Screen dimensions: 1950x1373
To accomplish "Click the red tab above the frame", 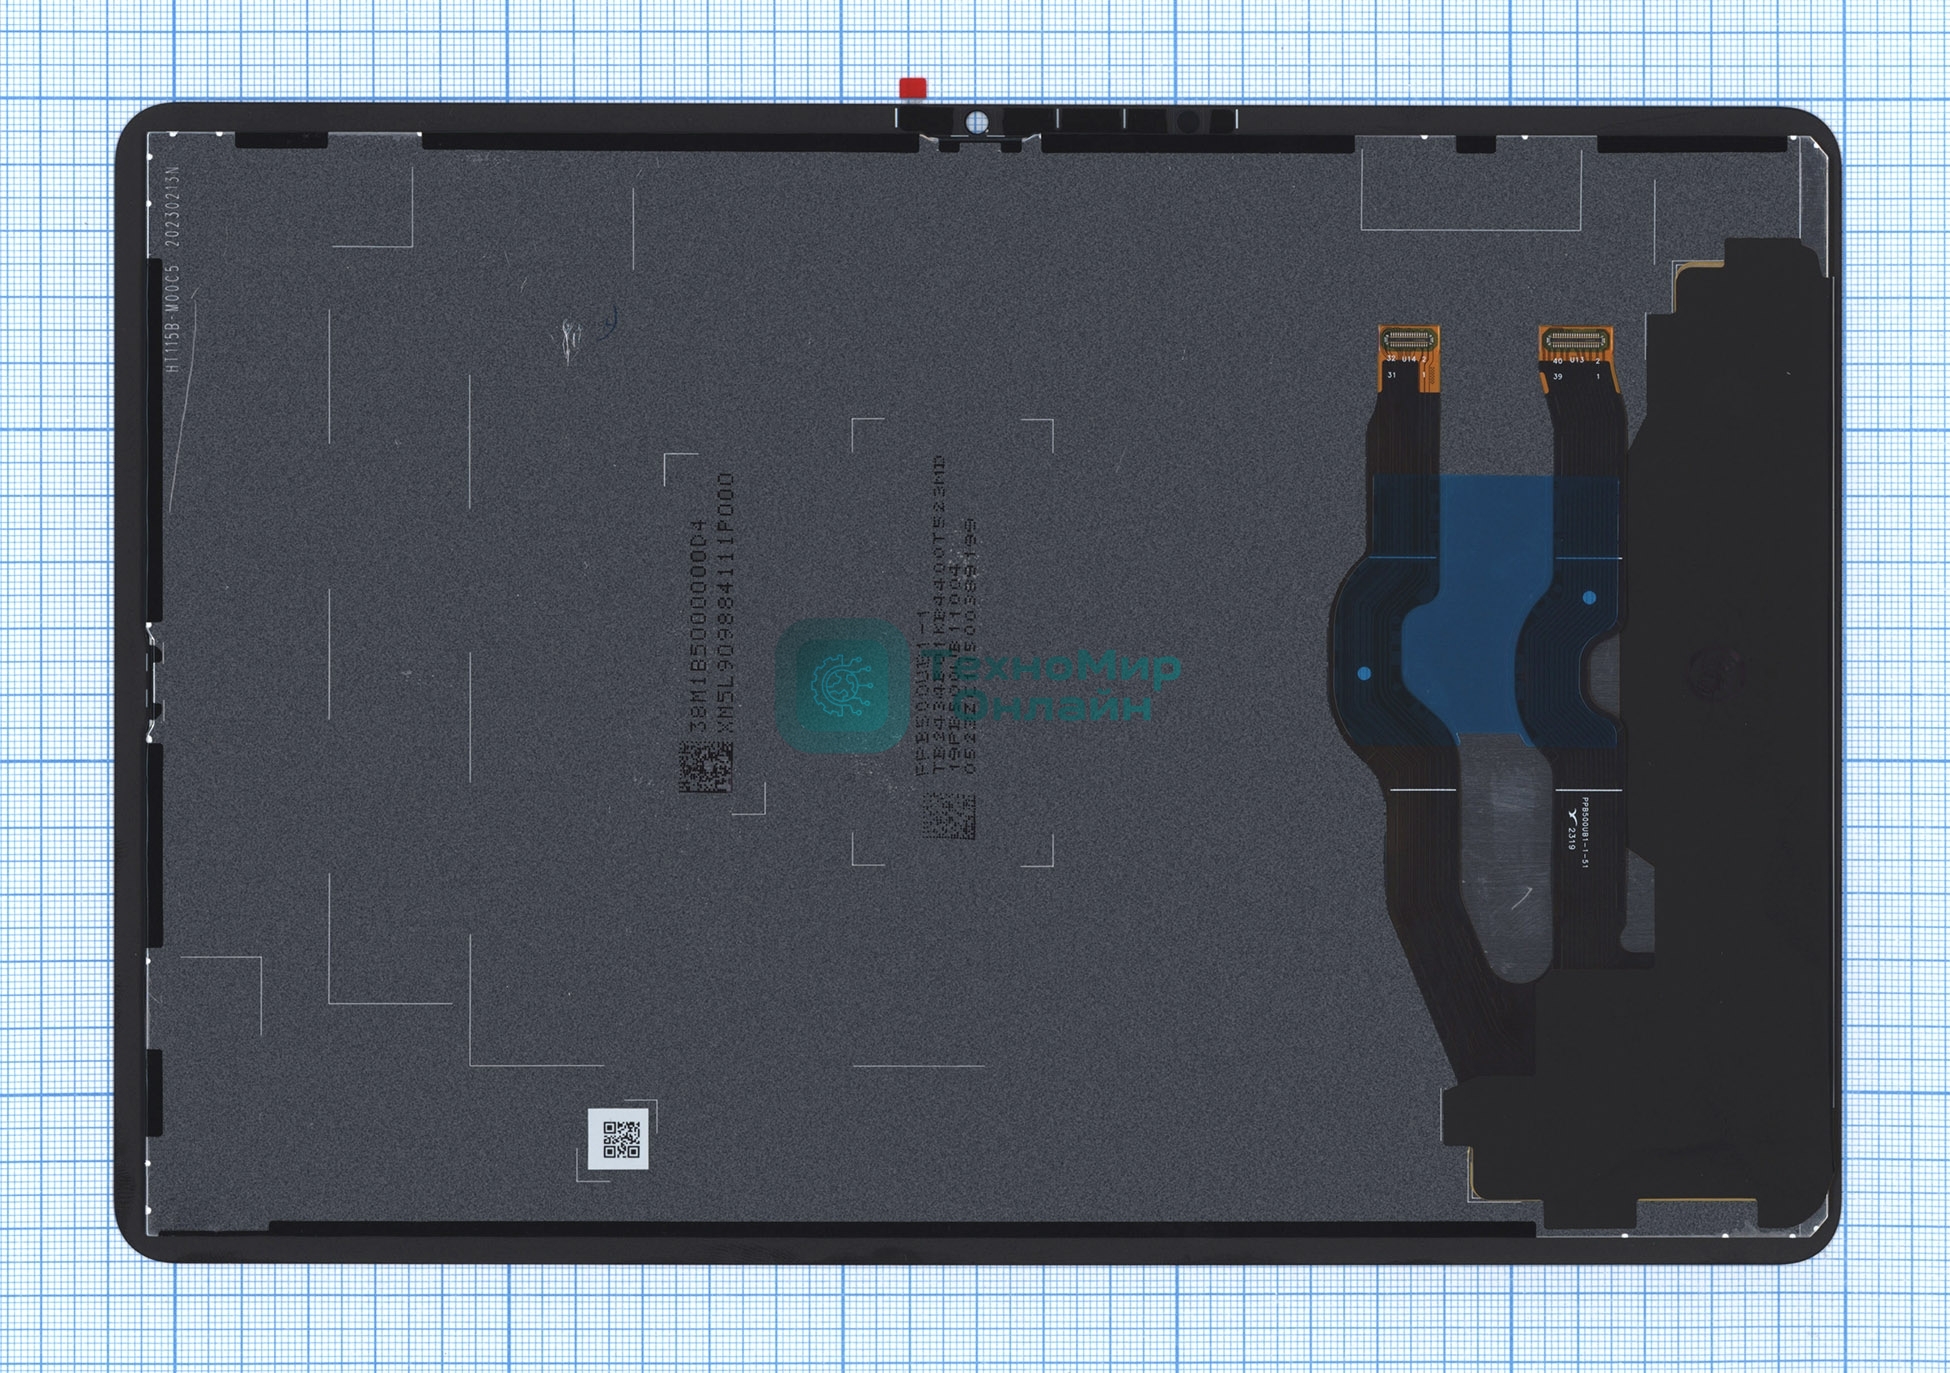I will click(913, 88).
